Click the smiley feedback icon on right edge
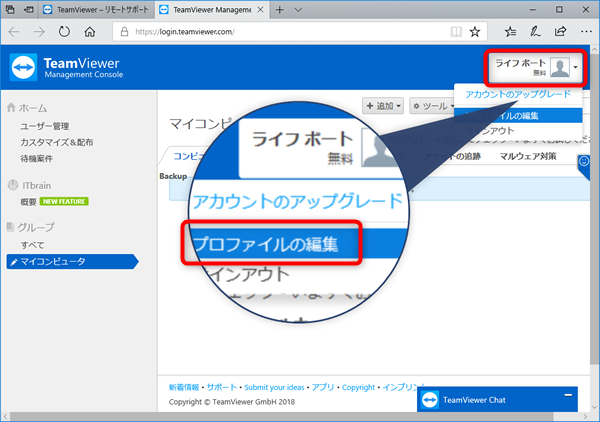This screenshot has width=600, height=422. pyautogui.click(x=584, y=161)
